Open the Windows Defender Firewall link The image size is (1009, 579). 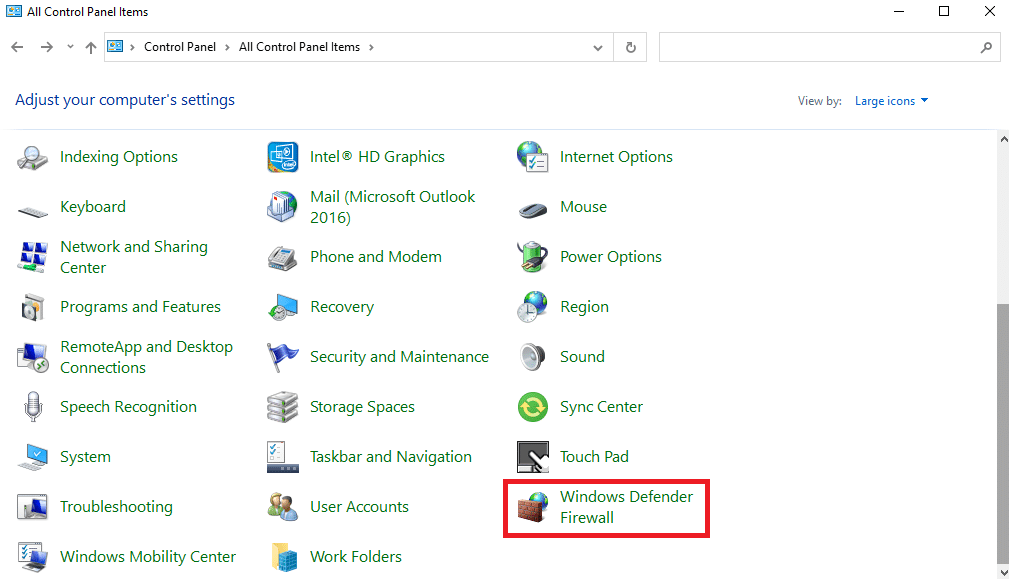tap(626, 507)
